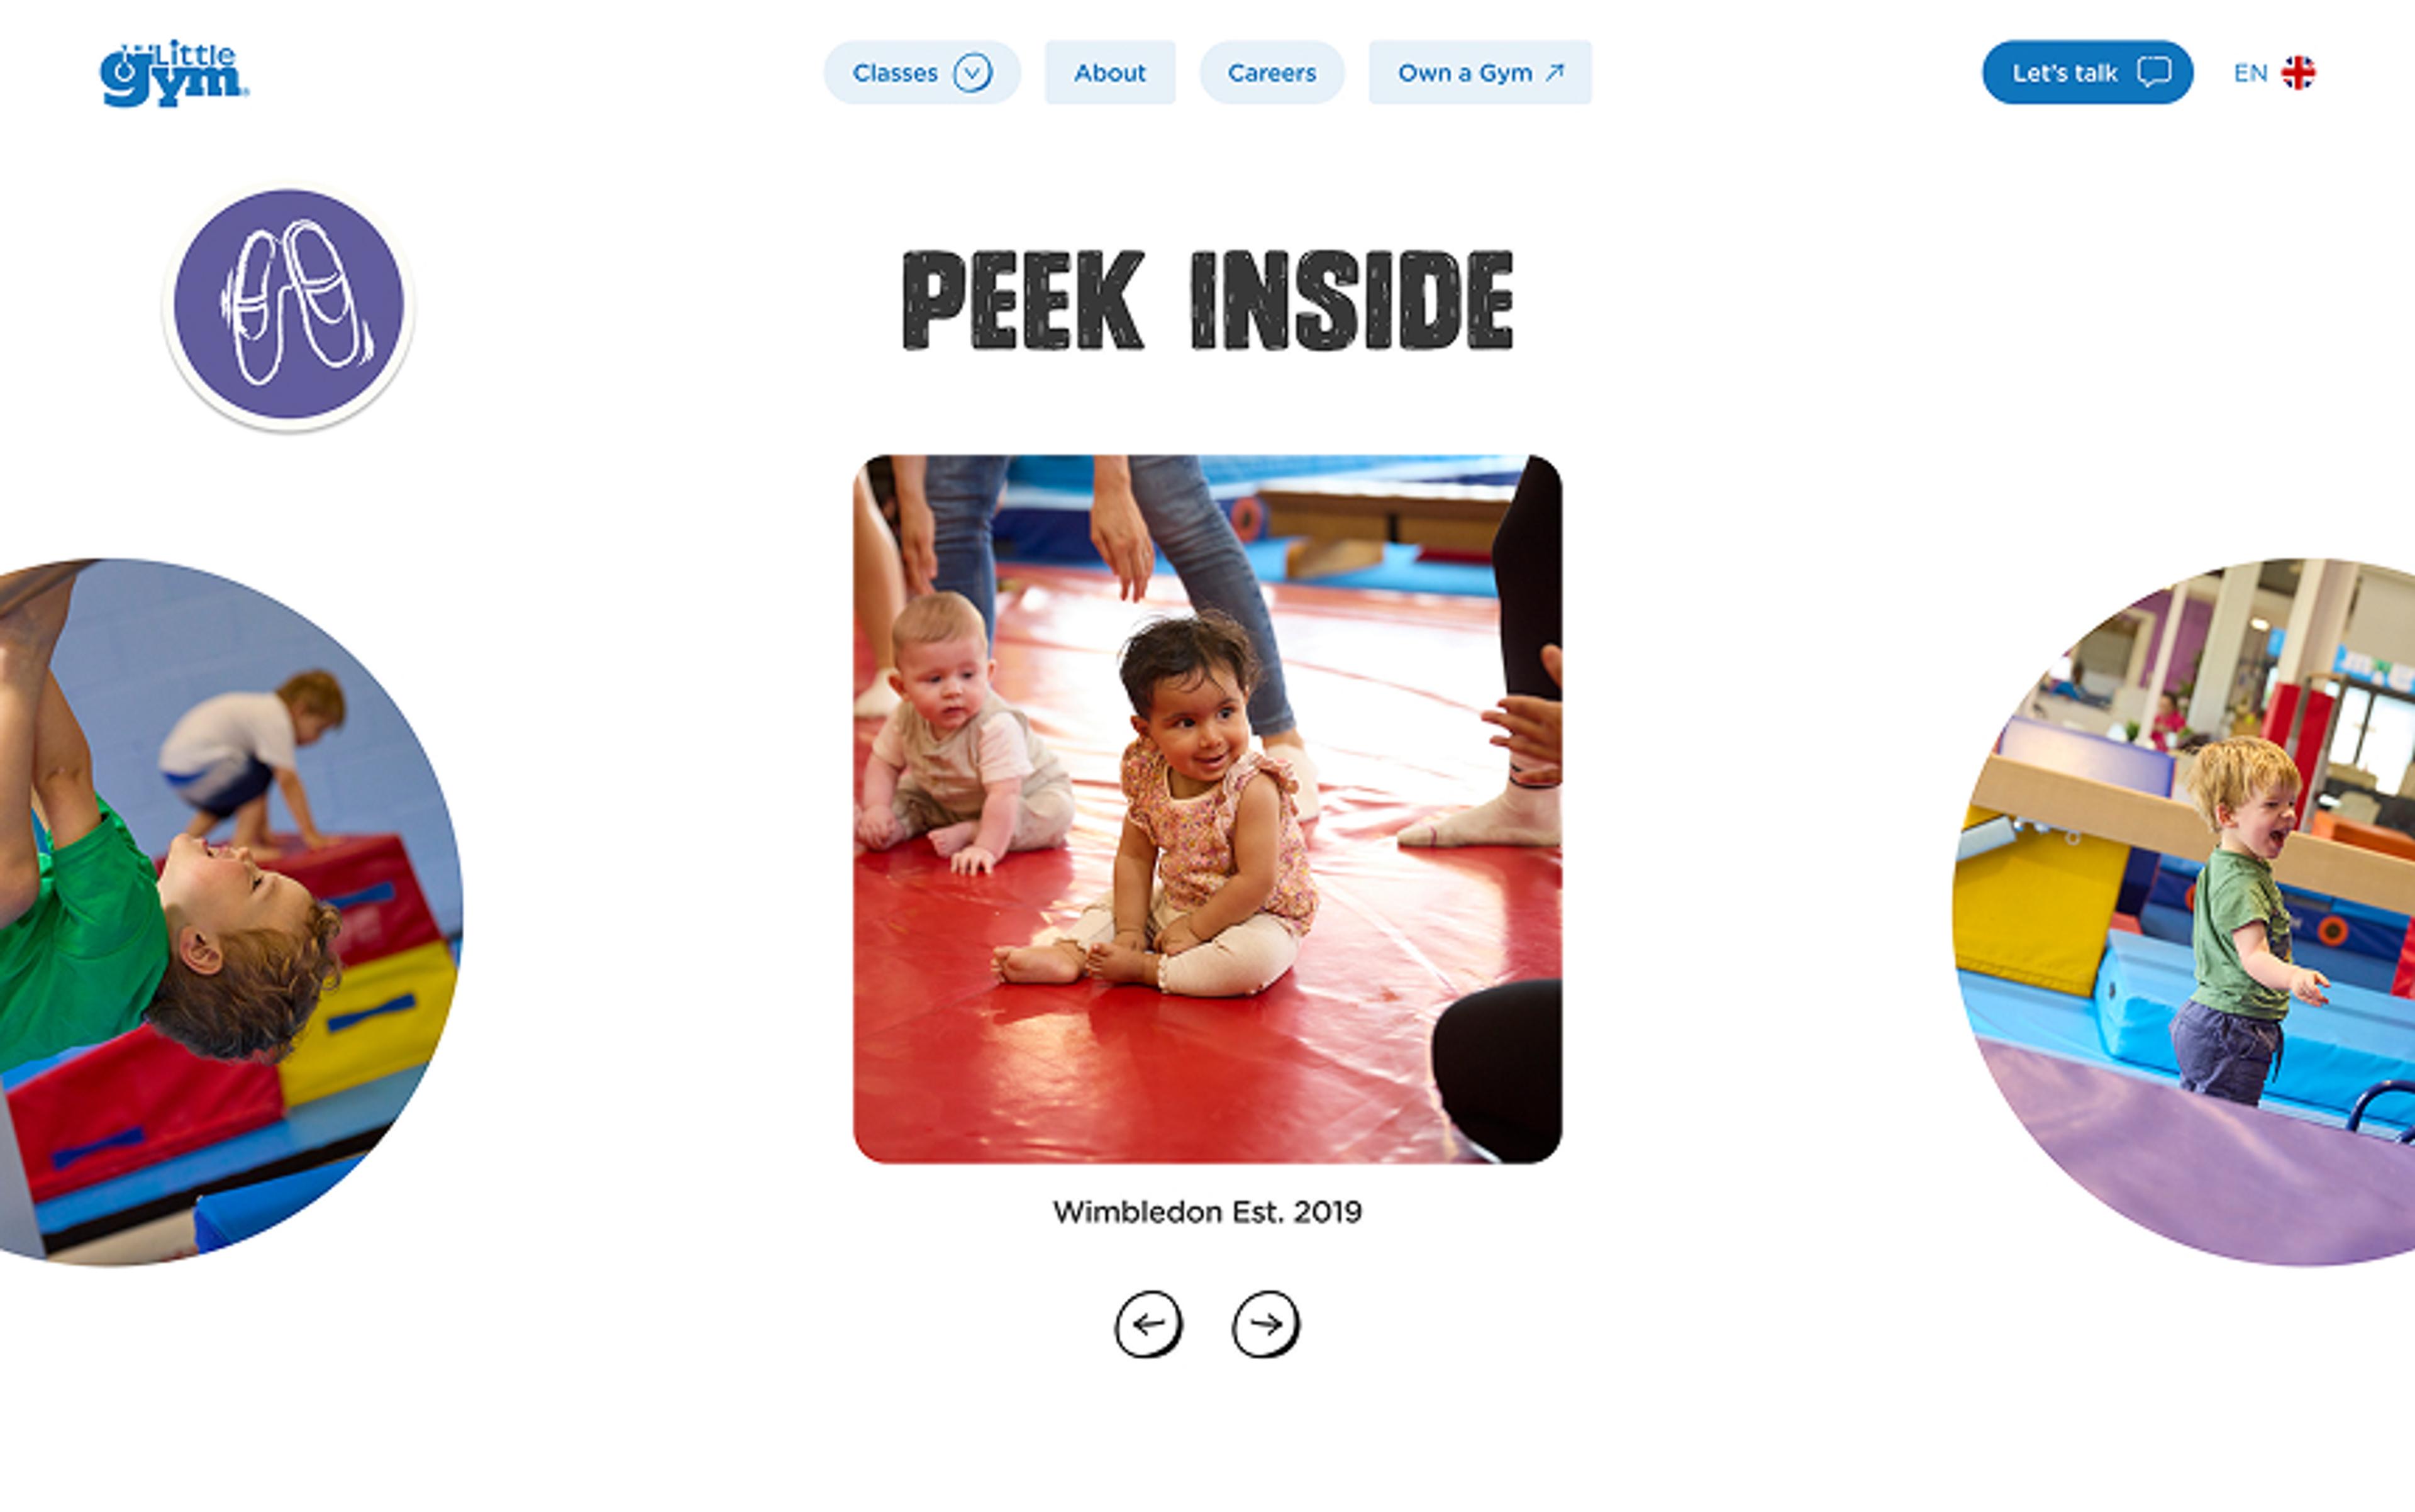
Task: Follow the Own a Gym link
Action: click(1480, 72)
